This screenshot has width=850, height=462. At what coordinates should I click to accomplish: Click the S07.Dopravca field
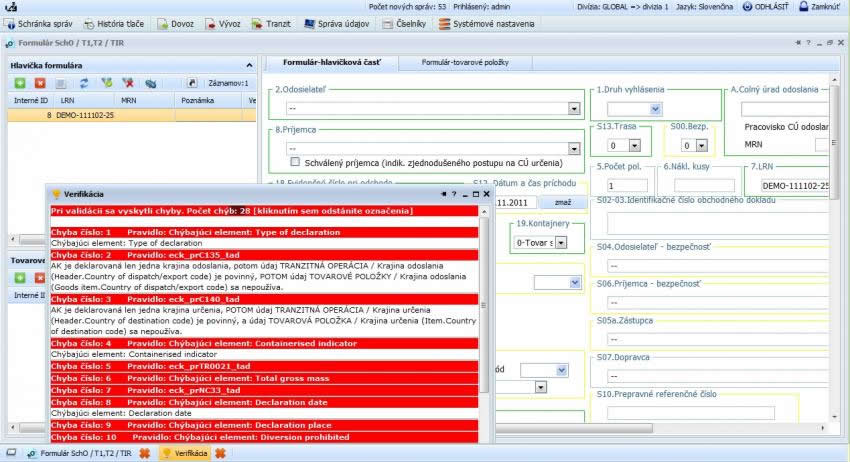pyautogui.click(x=718, y=376)
